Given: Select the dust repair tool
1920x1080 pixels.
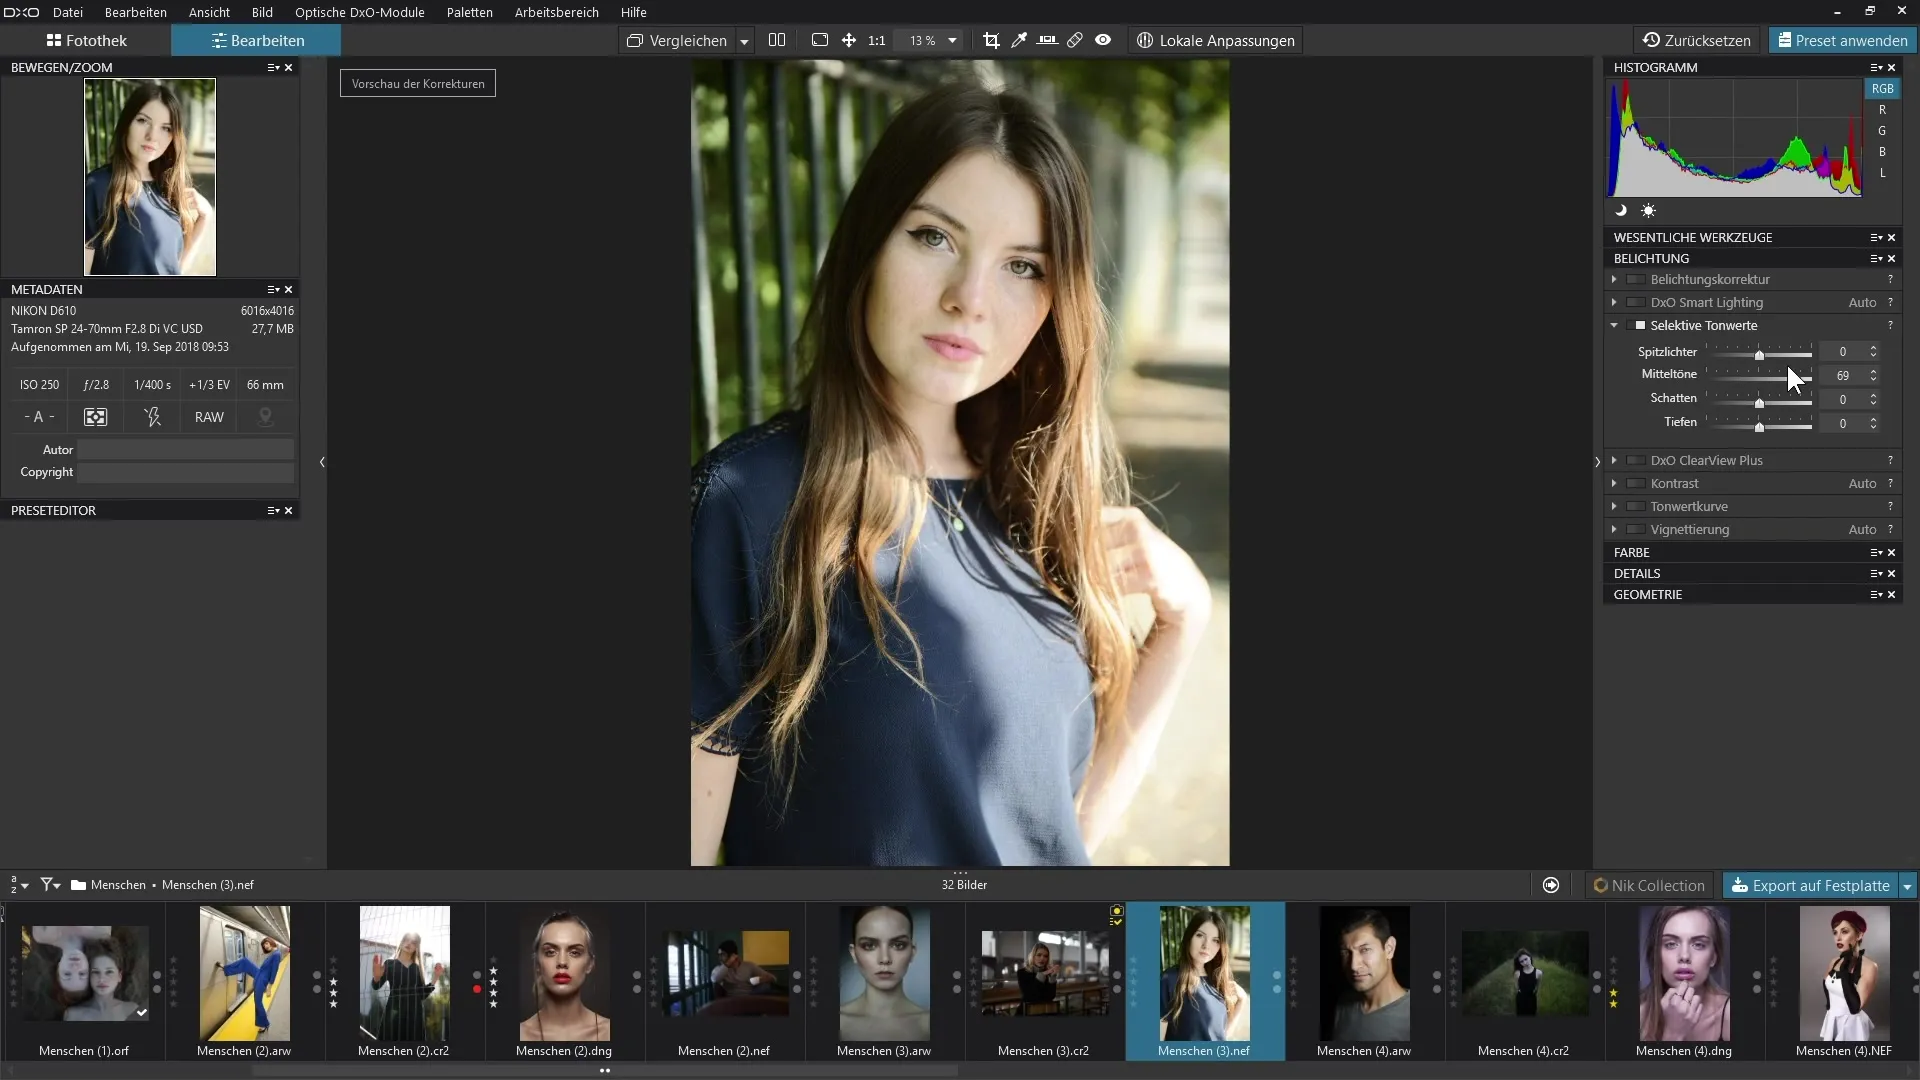Looking at the screenshot, I should pos(1075,40).
